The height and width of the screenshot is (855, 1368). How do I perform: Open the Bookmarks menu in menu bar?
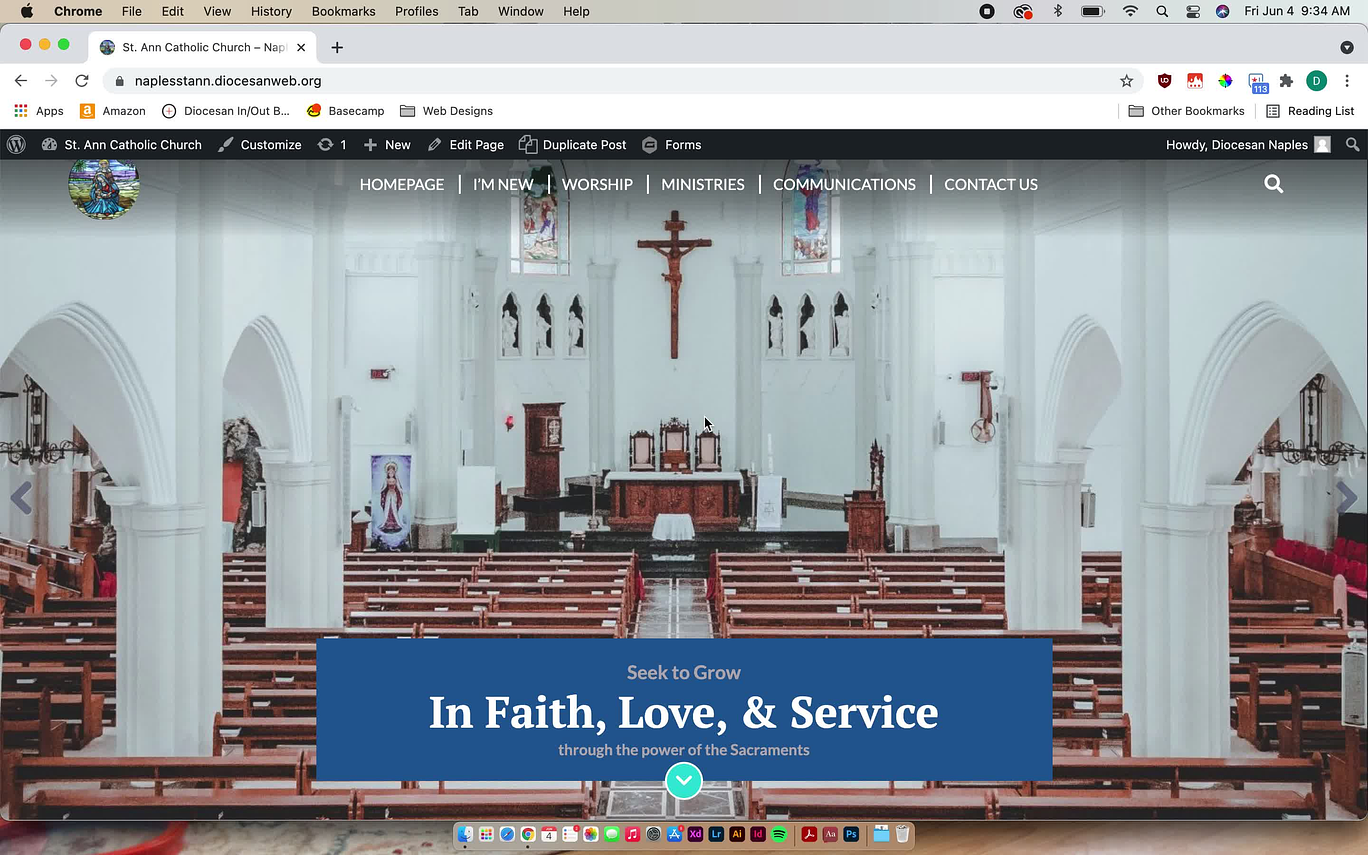[343, 11]
